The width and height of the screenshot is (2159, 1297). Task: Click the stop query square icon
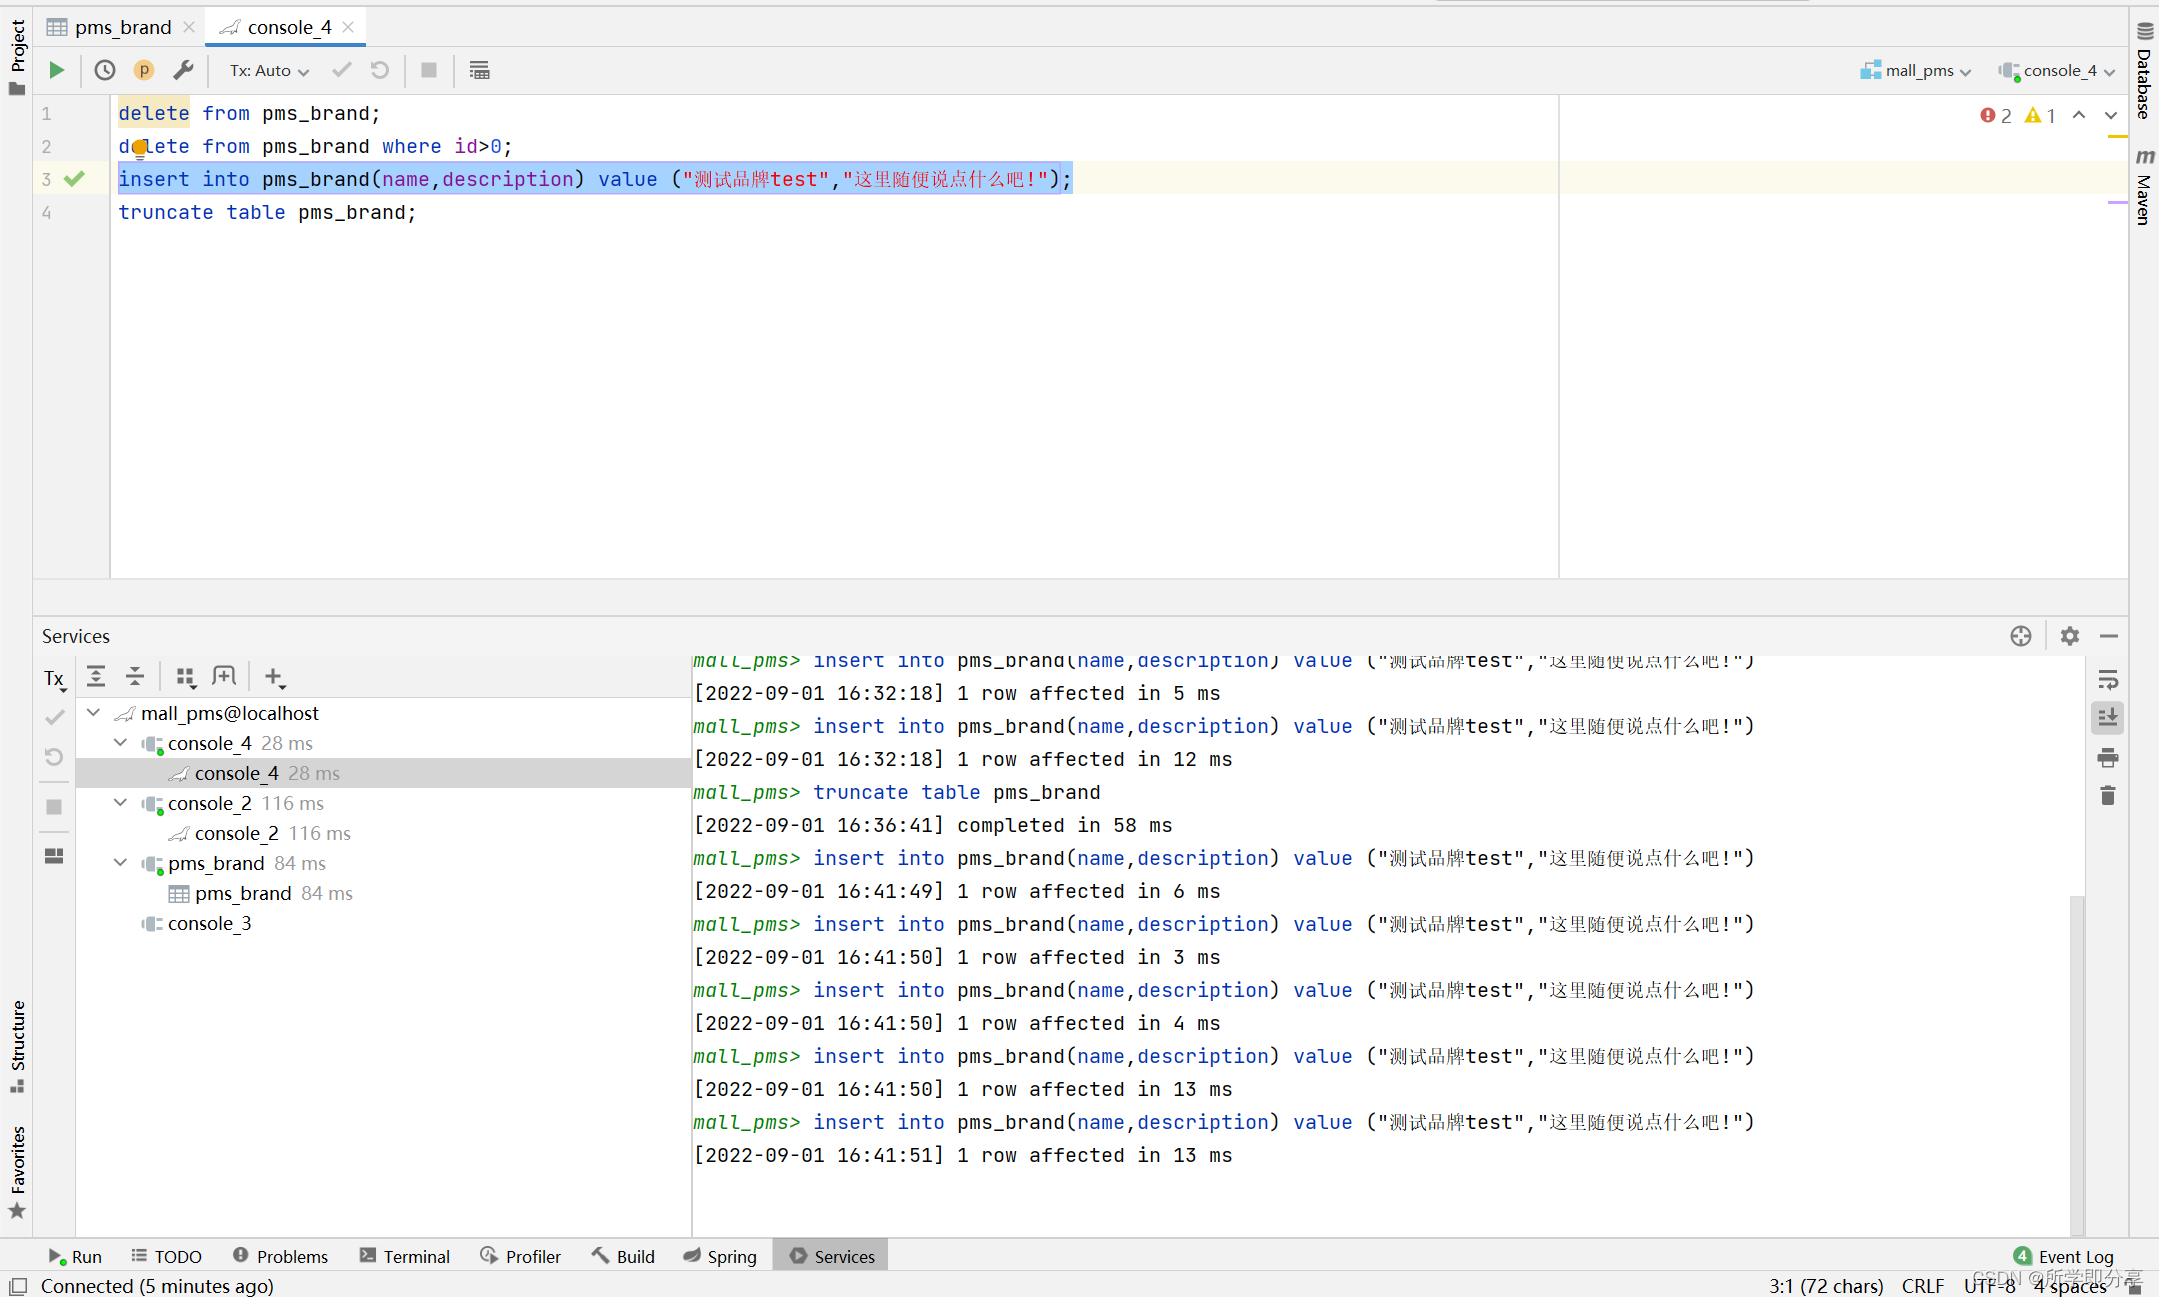pyautogui.click(x=428, y=70)
